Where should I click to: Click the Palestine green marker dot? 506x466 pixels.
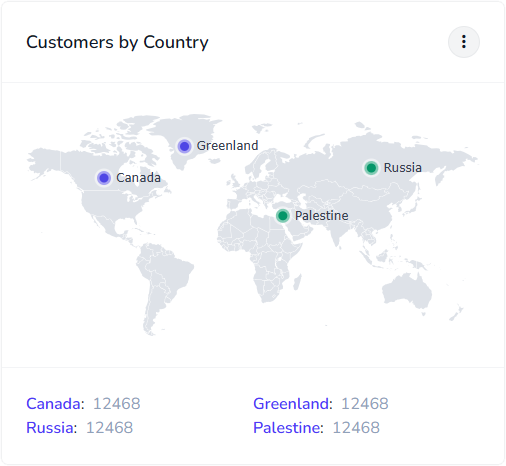pos(283,216)
